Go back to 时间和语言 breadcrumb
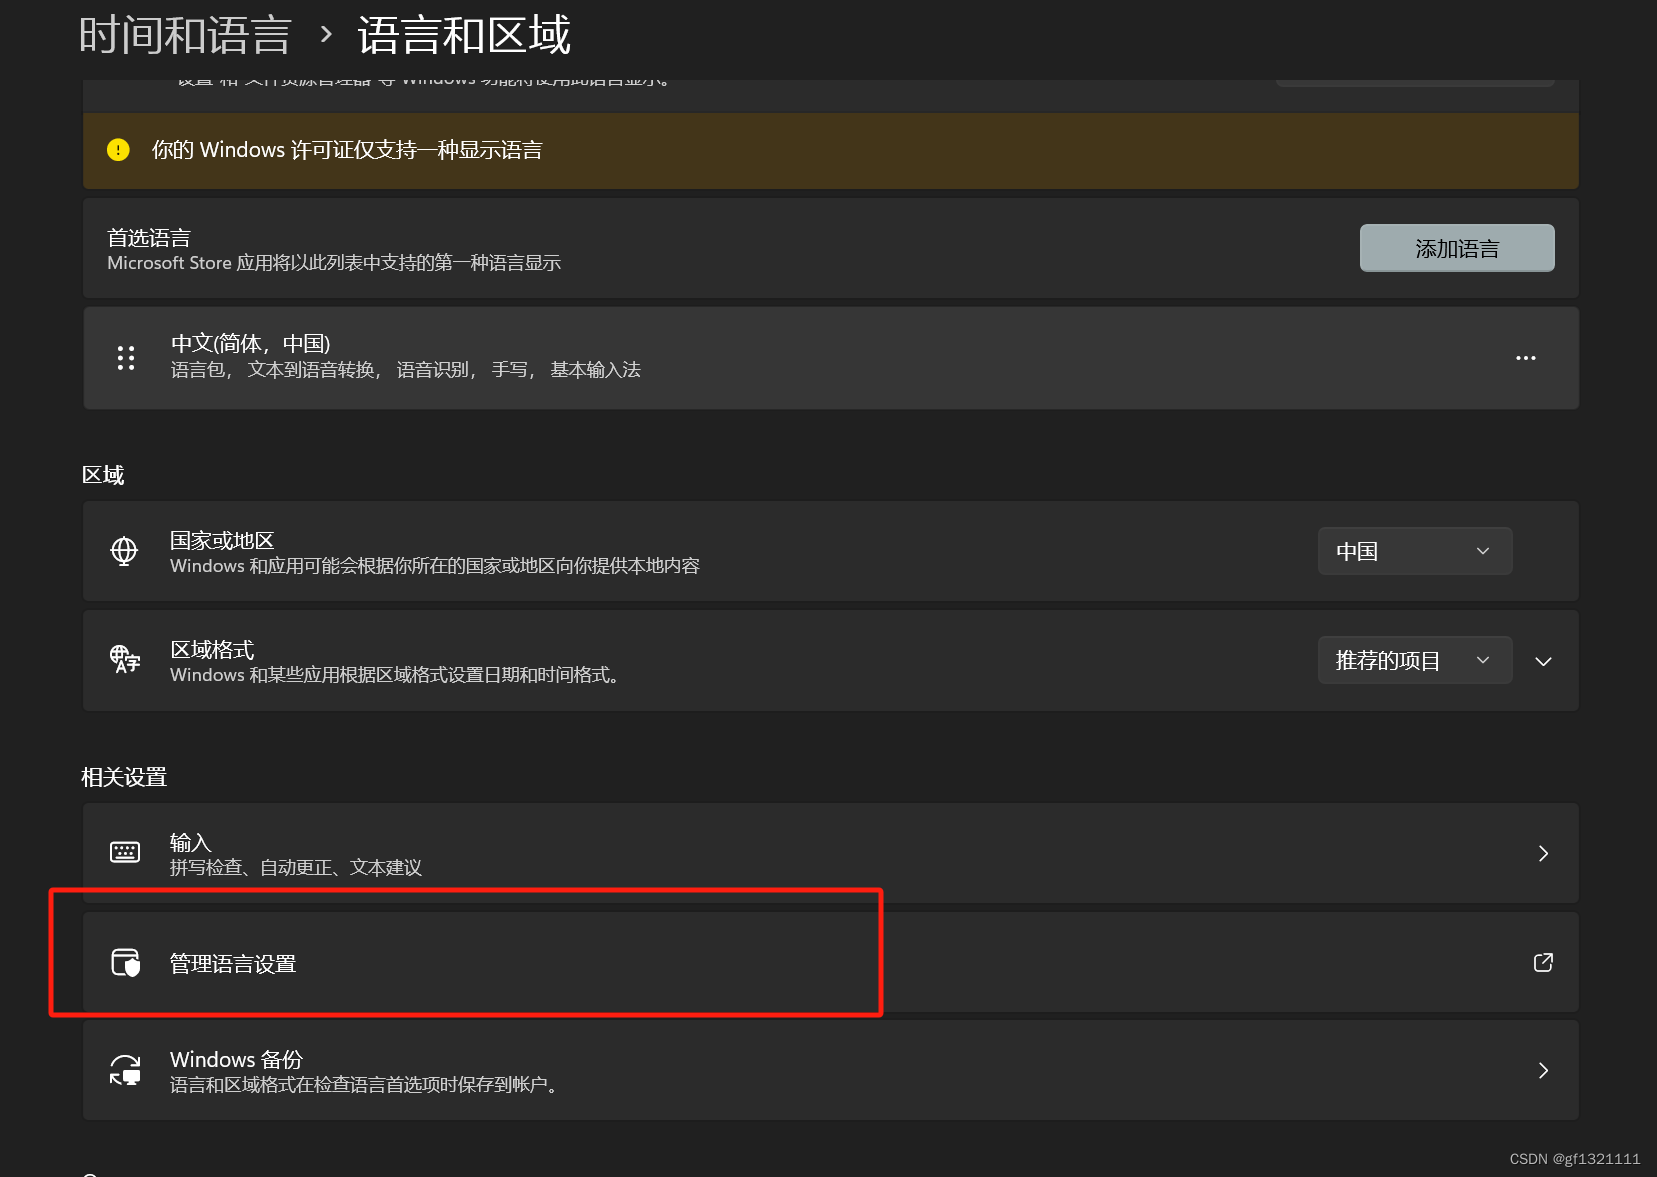 tap(185, 35)
